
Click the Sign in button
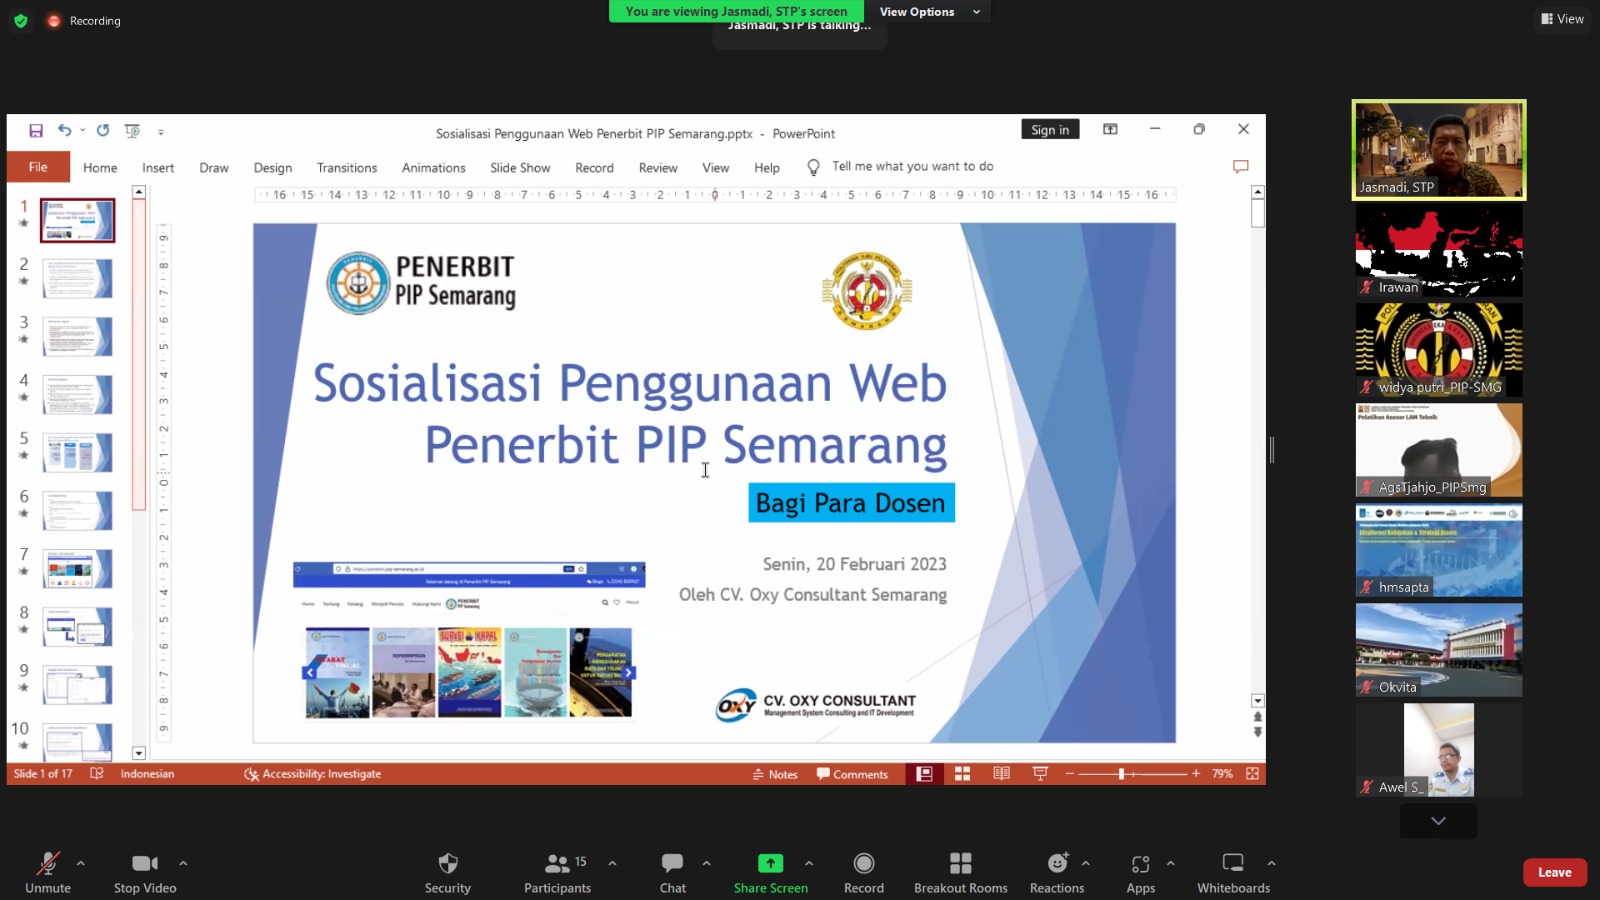pyautogui.click(x=1050, y=130)
